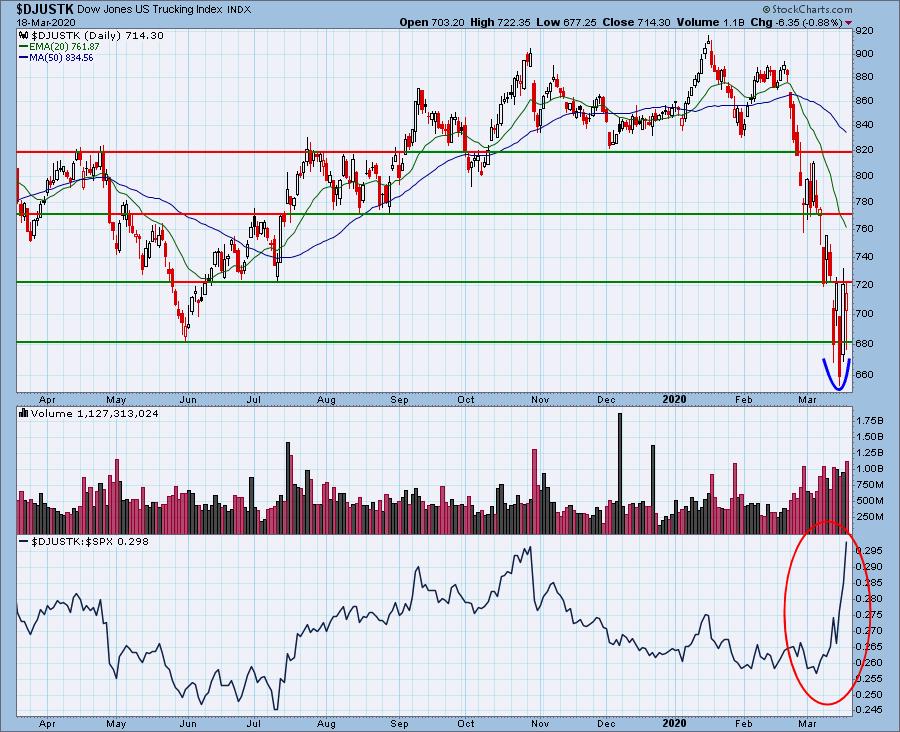The height and width of the screenshot is (732, 900).
Task: Click the Open 703.20 value
Action: [431, 22]
